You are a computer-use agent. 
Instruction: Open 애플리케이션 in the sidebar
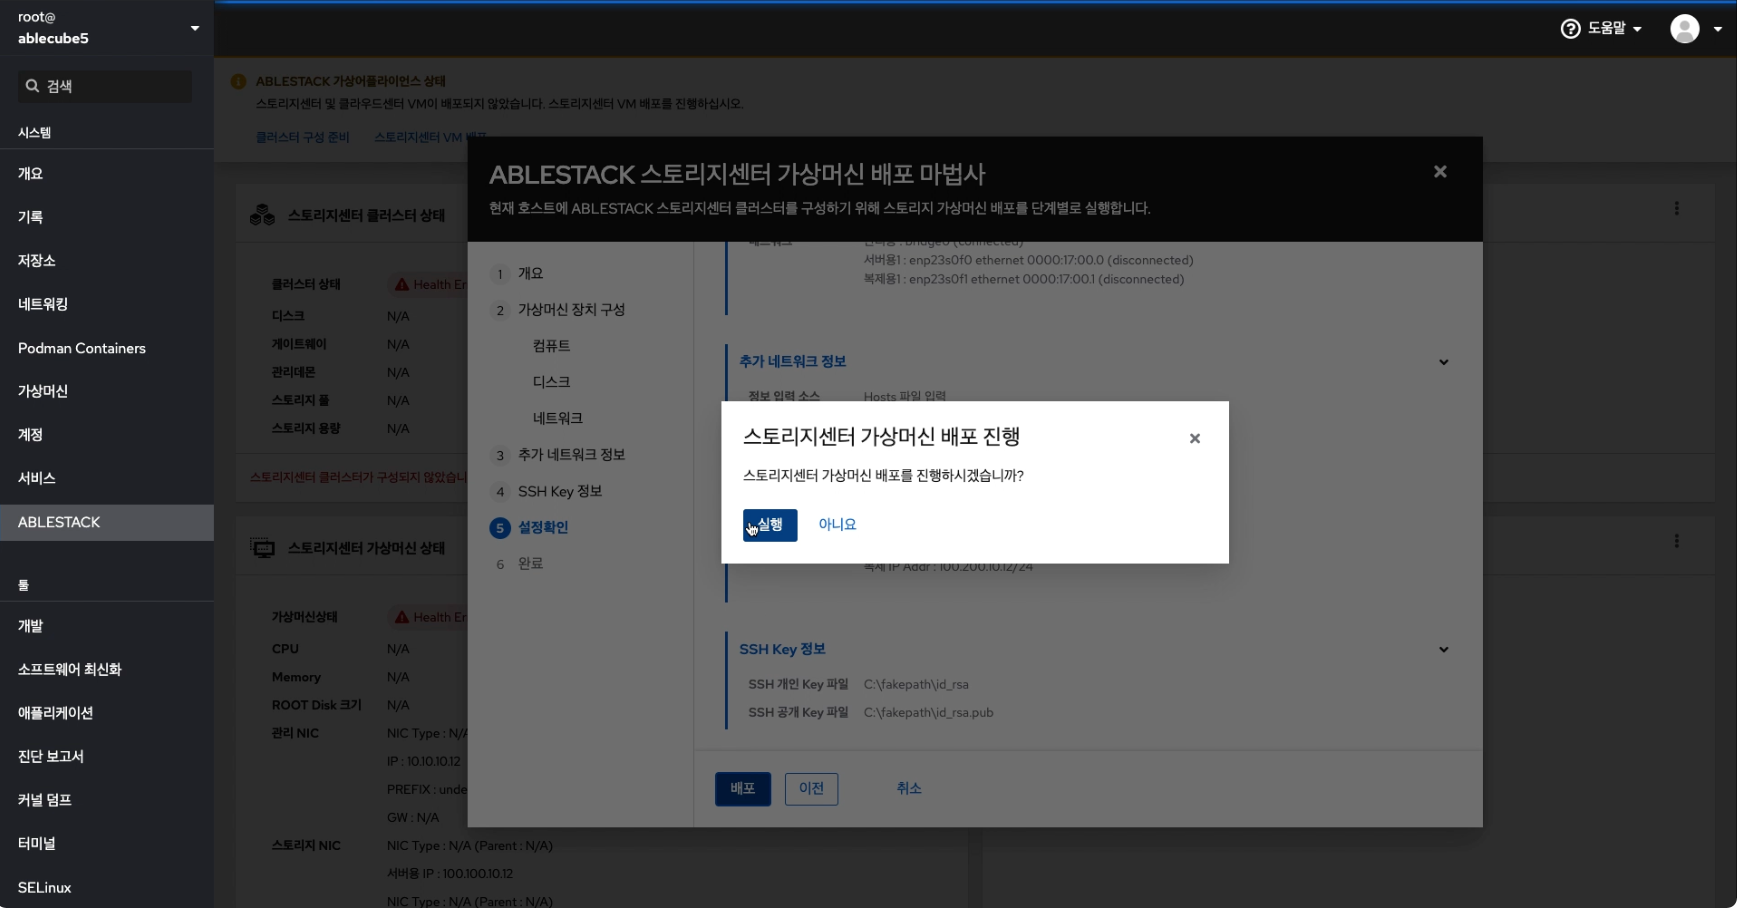coord(107,713)
